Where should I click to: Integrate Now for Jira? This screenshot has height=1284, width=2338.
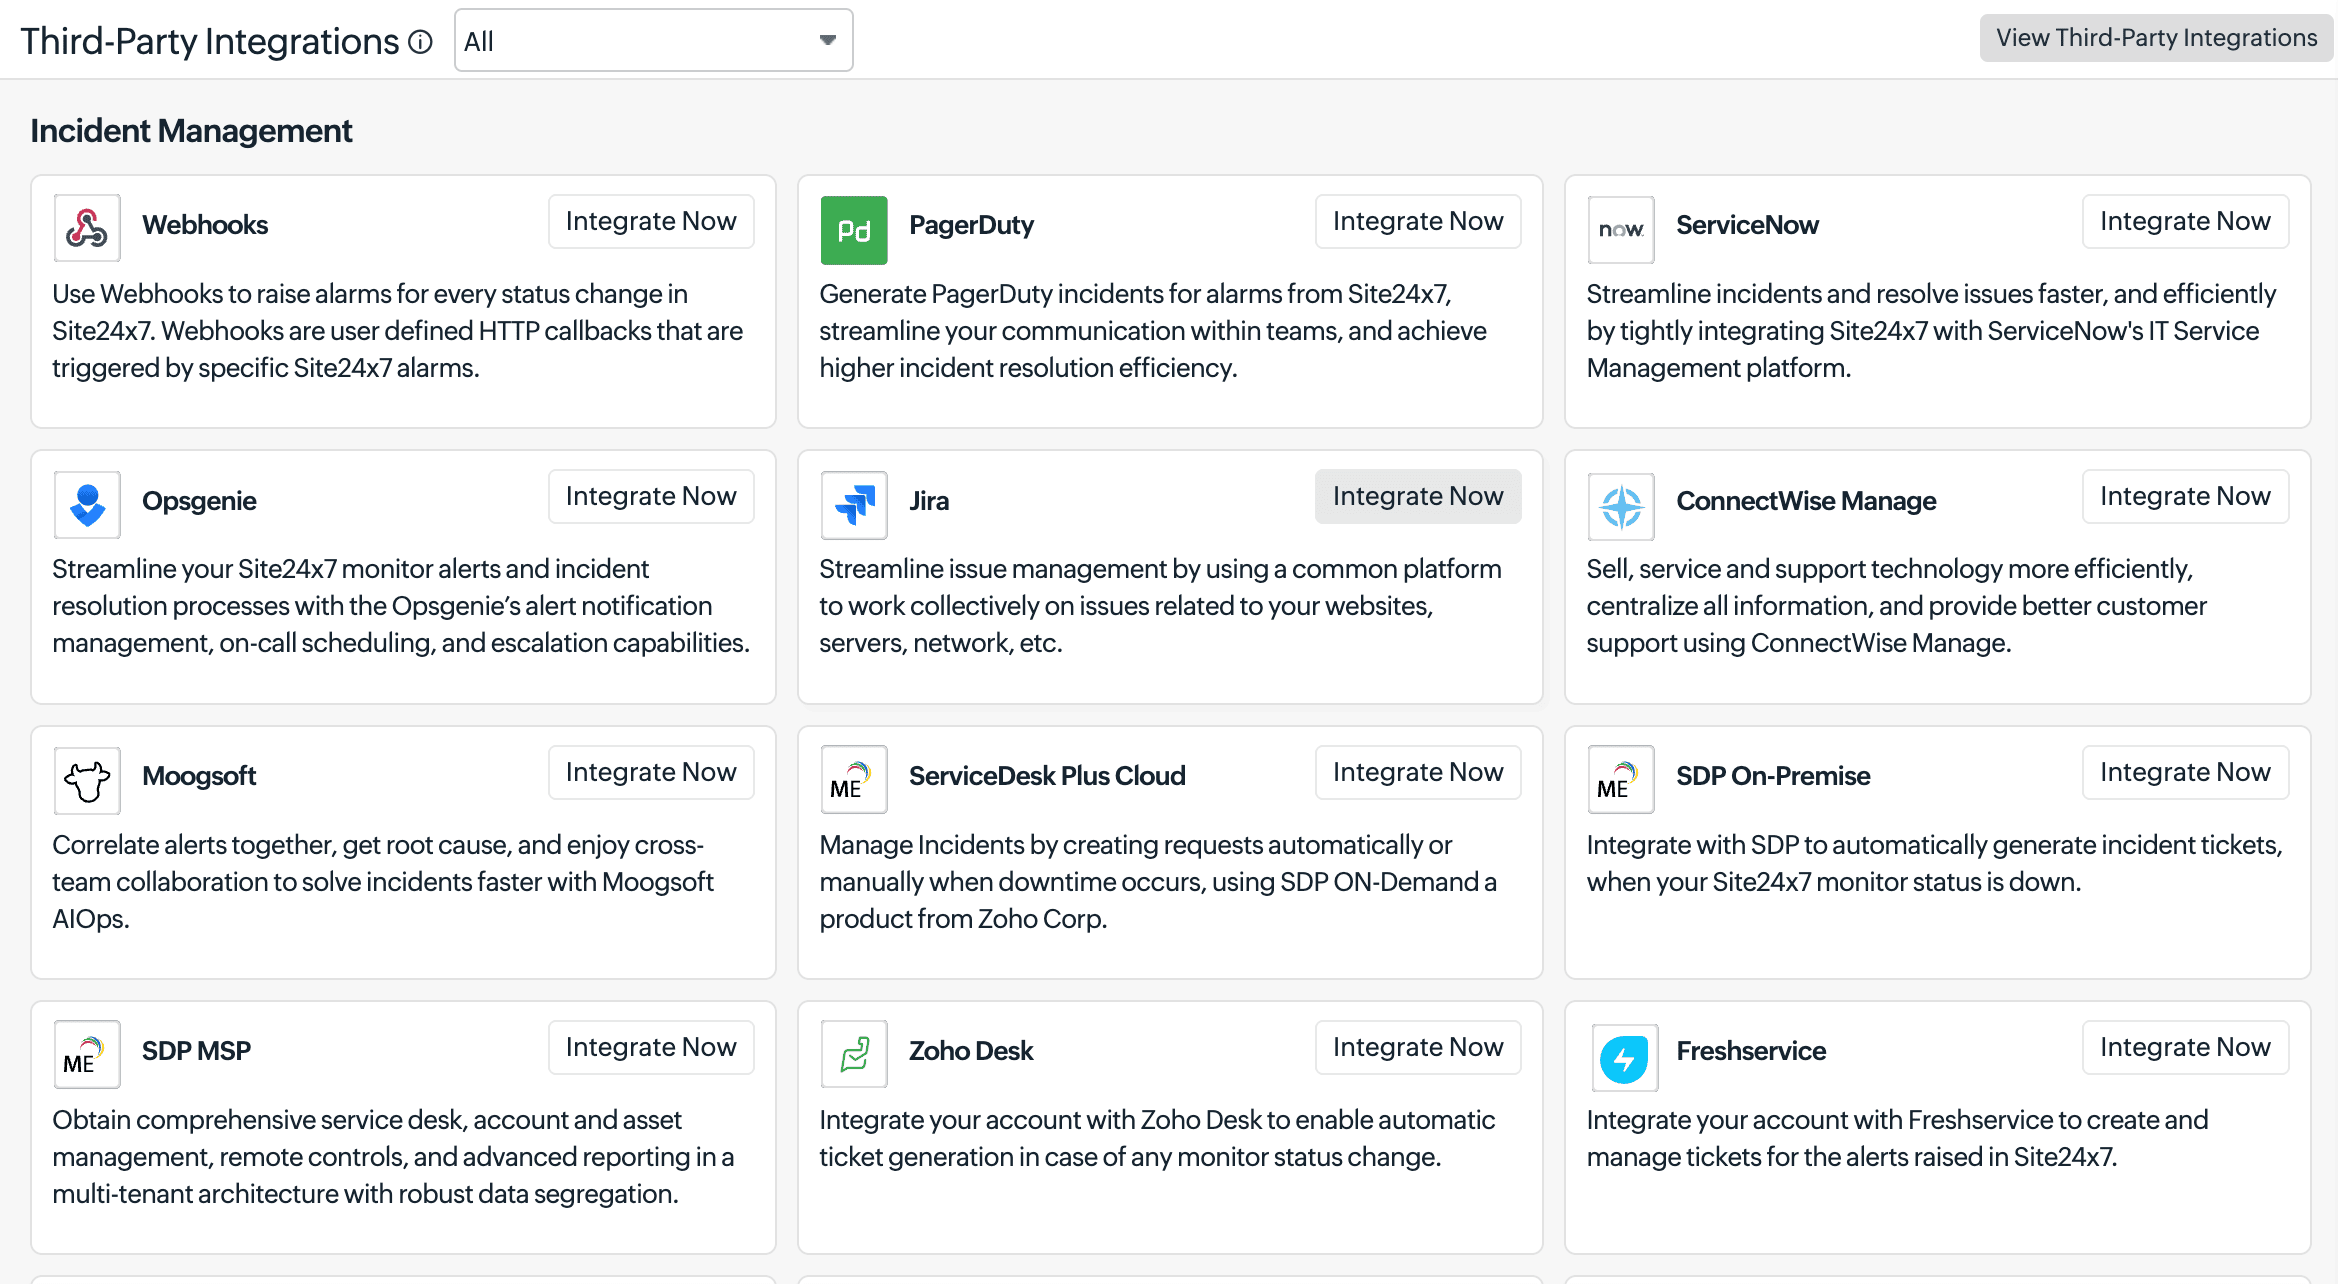(1418, 496)
